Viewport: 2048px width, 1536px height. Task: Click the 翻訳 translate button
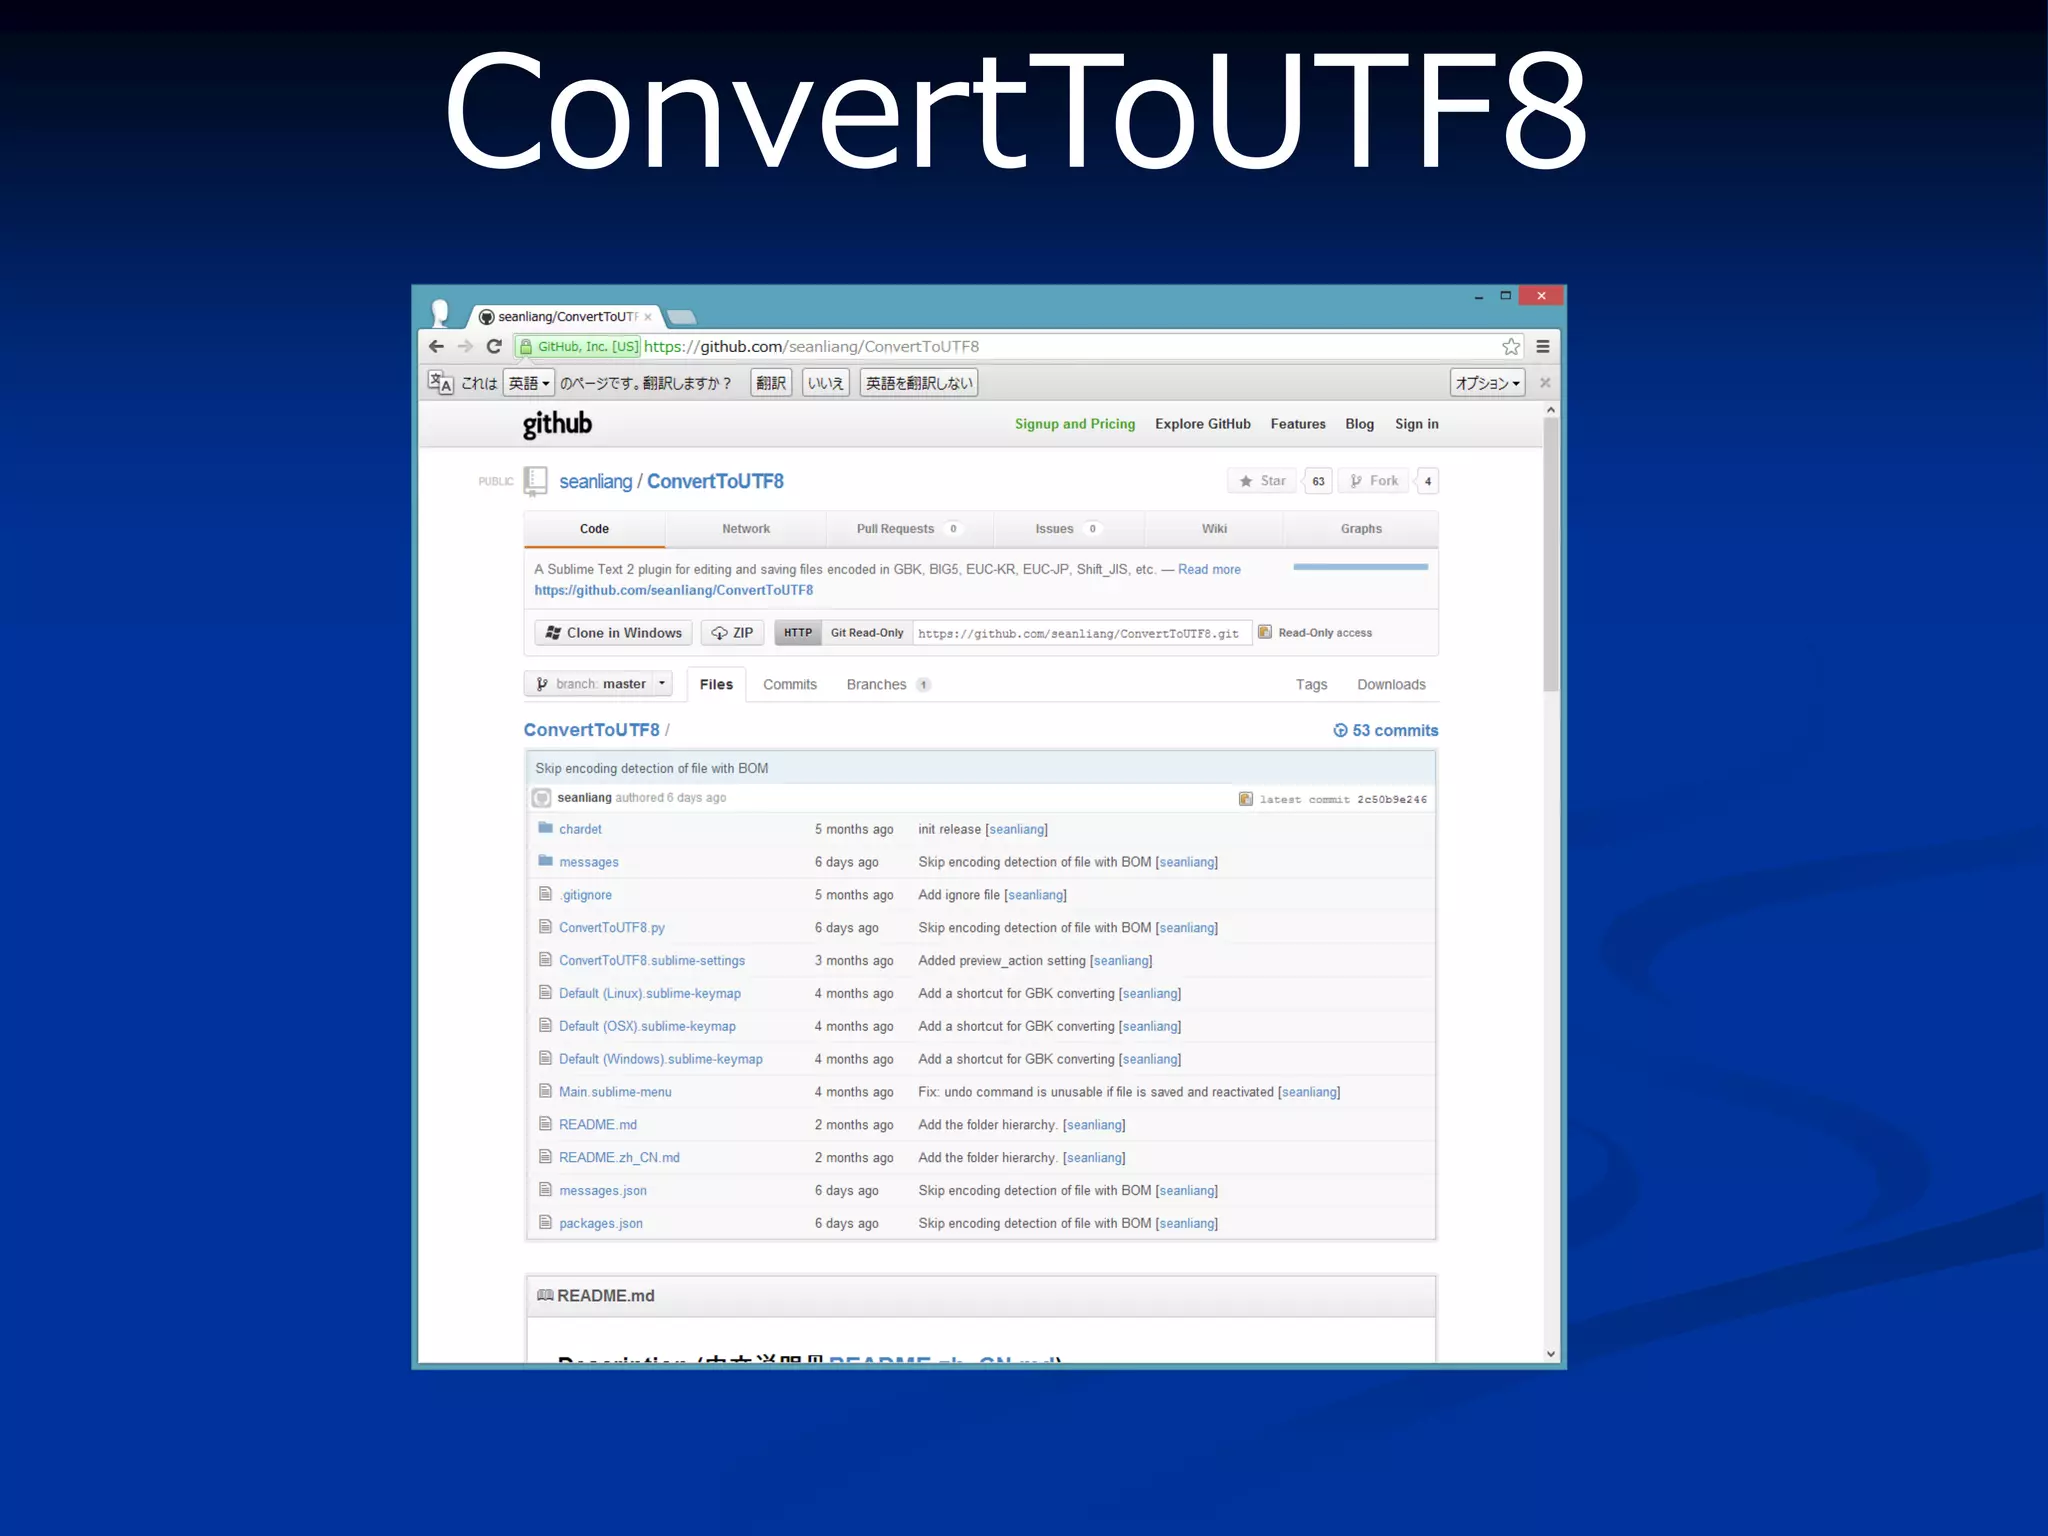tap(771, 382)
